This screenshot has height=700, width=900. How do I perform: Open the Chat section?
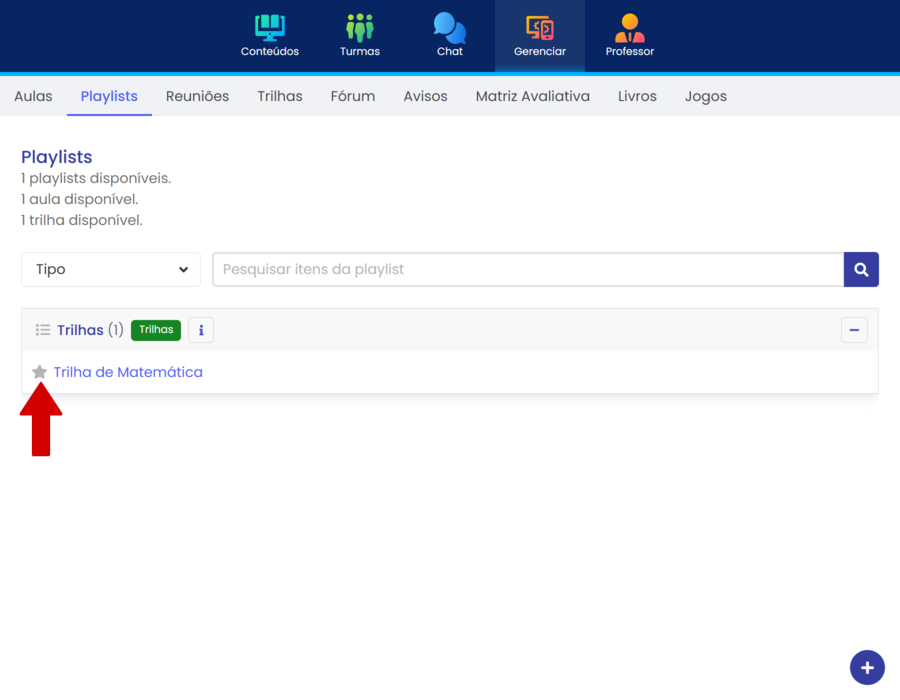click(x=449, y=36)
